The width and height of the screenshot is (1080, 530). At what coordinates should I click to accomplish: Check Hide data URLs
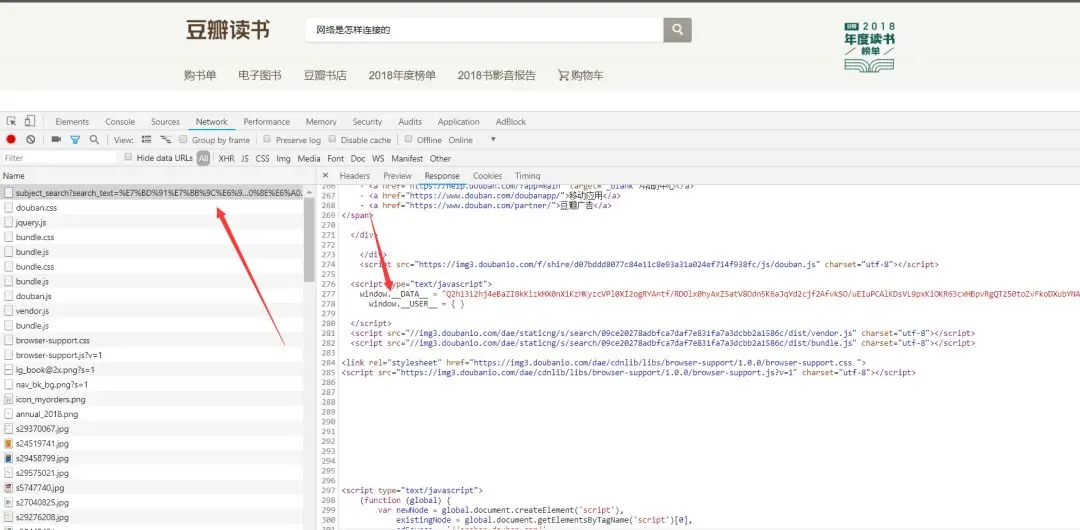tap(128, 157)
